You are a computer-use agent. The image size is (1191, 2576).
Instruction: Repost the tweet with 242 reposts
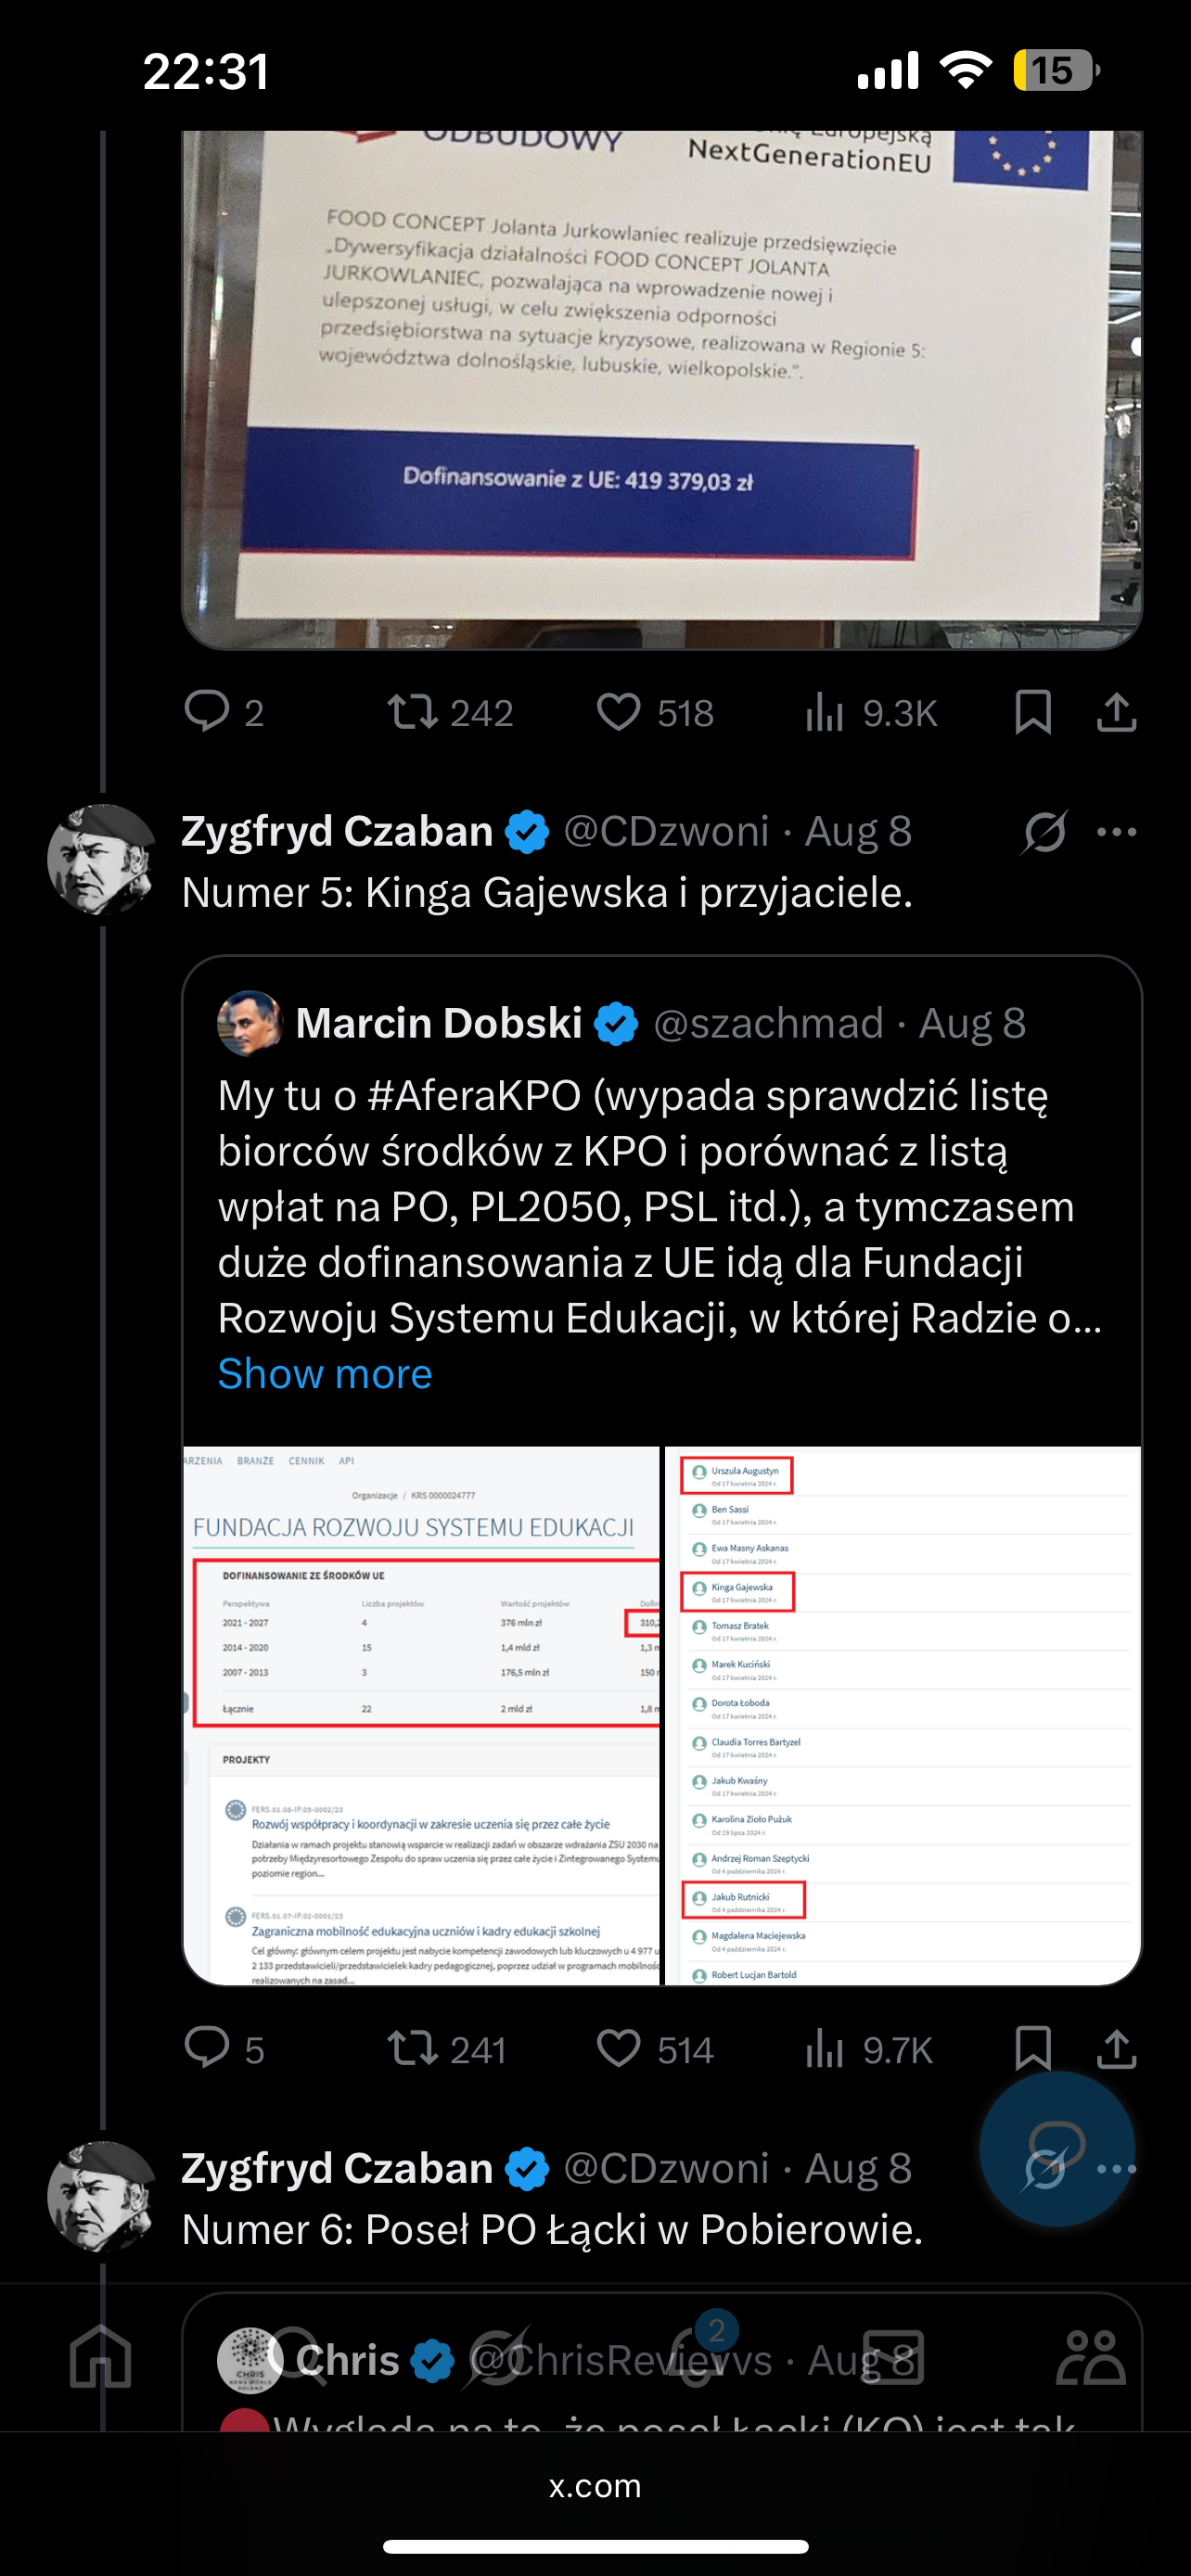(x=413, y=713)
